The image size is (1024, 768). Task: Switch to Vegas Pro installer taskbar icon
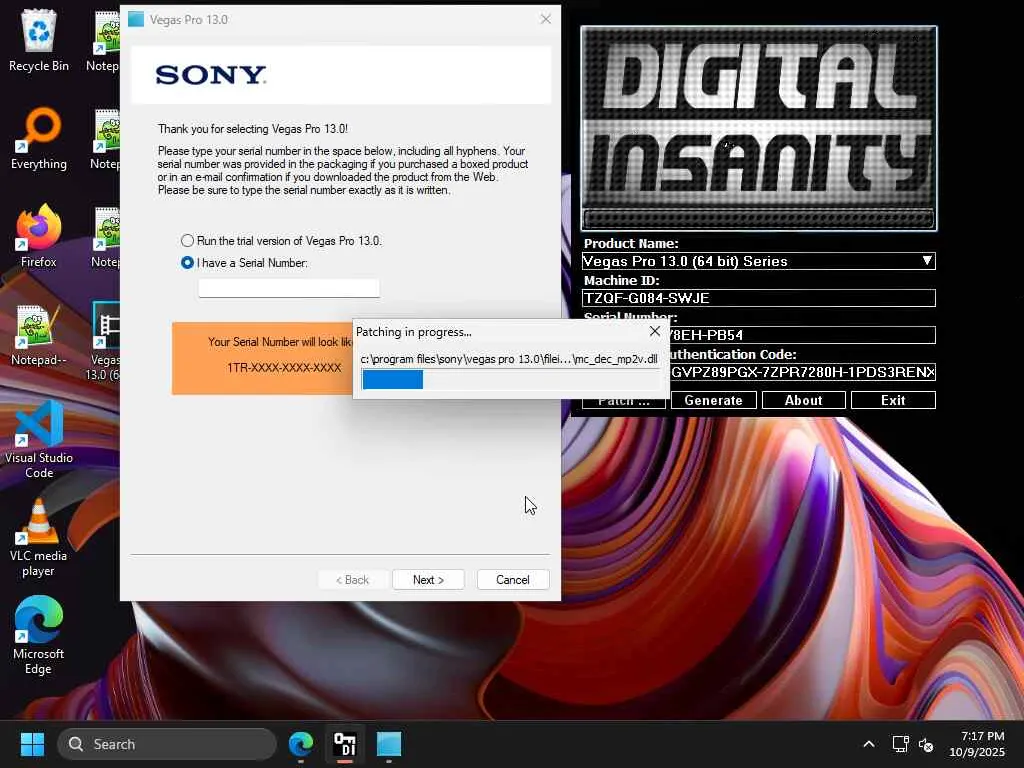pos(389,744)
